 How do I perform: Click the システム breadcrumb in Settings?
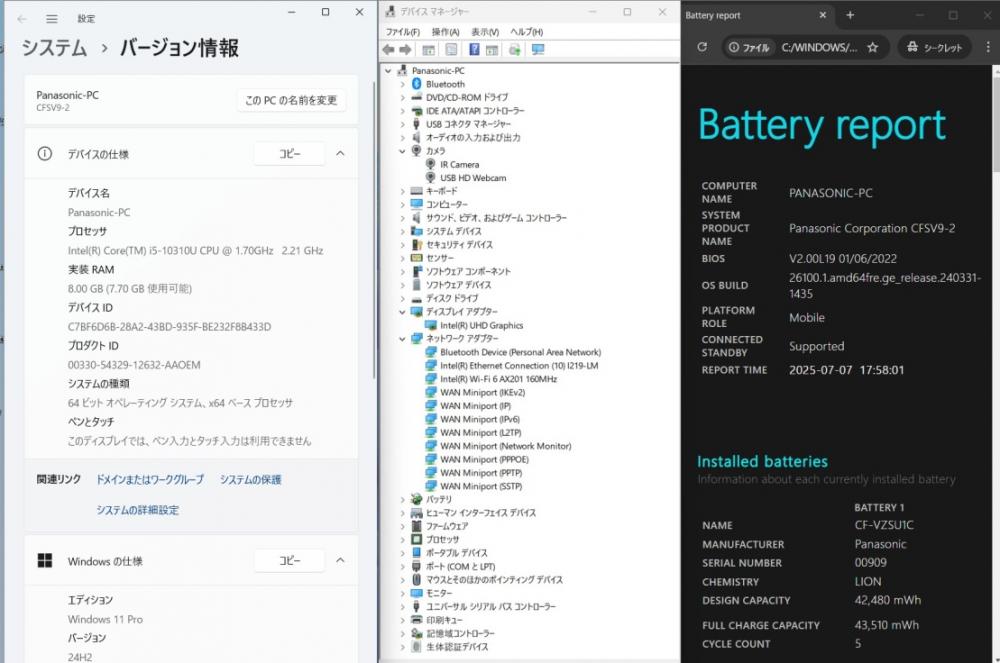click(54, 48)
